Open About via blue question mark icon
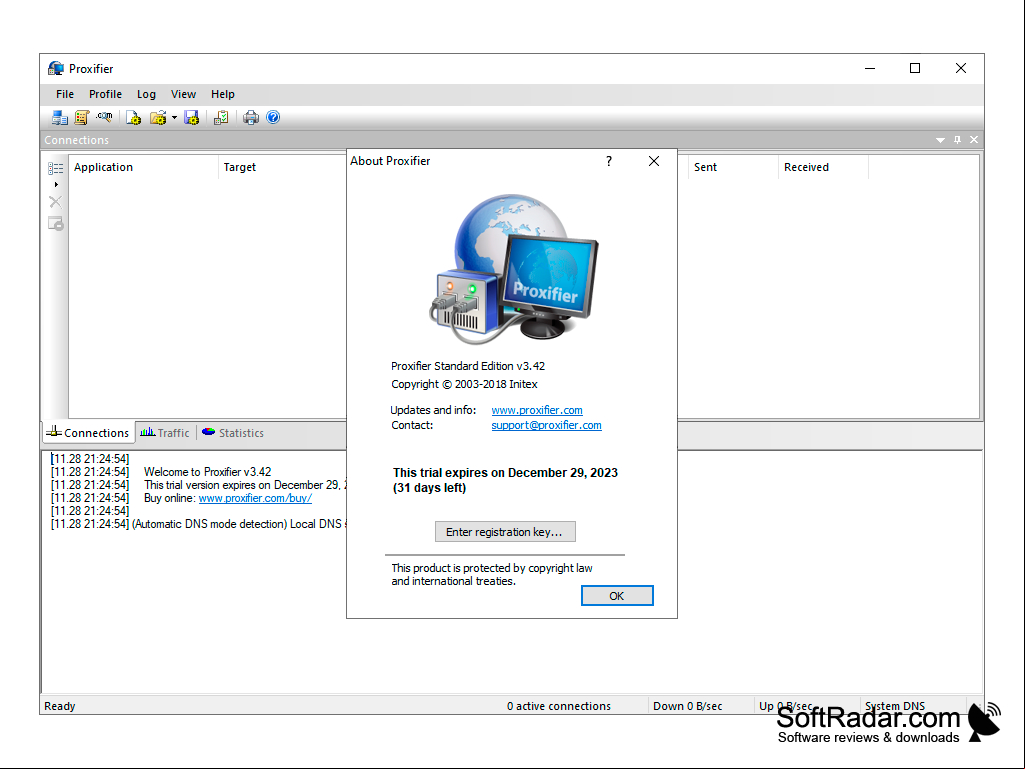1025x769 pixels. (273, 118)
